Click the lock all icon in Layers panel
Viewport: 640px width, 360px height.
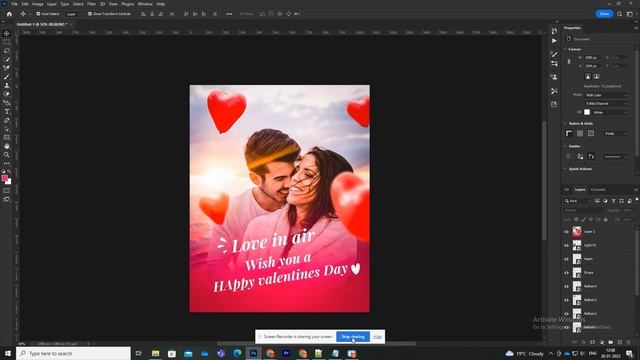coord(606,220)
